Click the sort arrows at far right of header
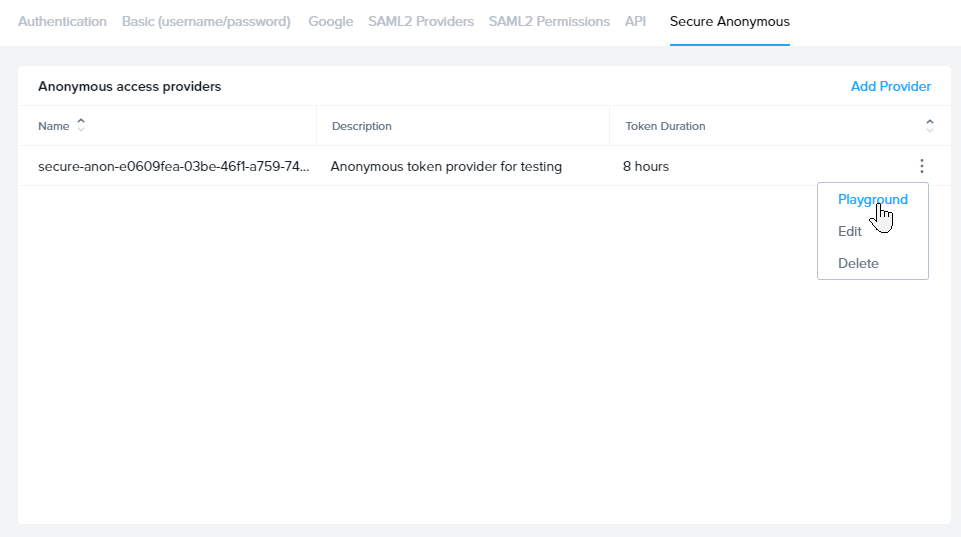The width and height of the screenshot is (961, 537). pyautogui.click(x=930, y=125)
